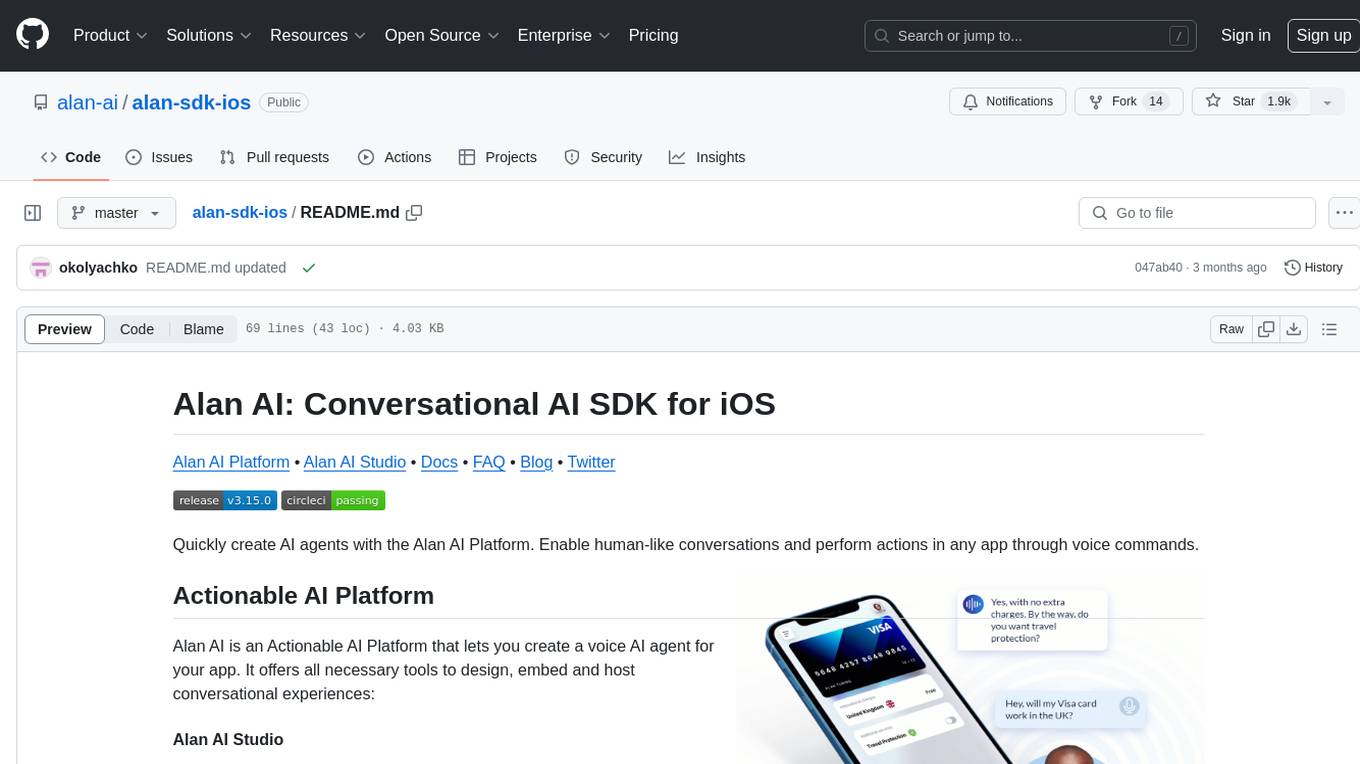Copy raw file contents
This screenshot has height=764, width=1360.
pyautogui.click(x=1266, y=329)
